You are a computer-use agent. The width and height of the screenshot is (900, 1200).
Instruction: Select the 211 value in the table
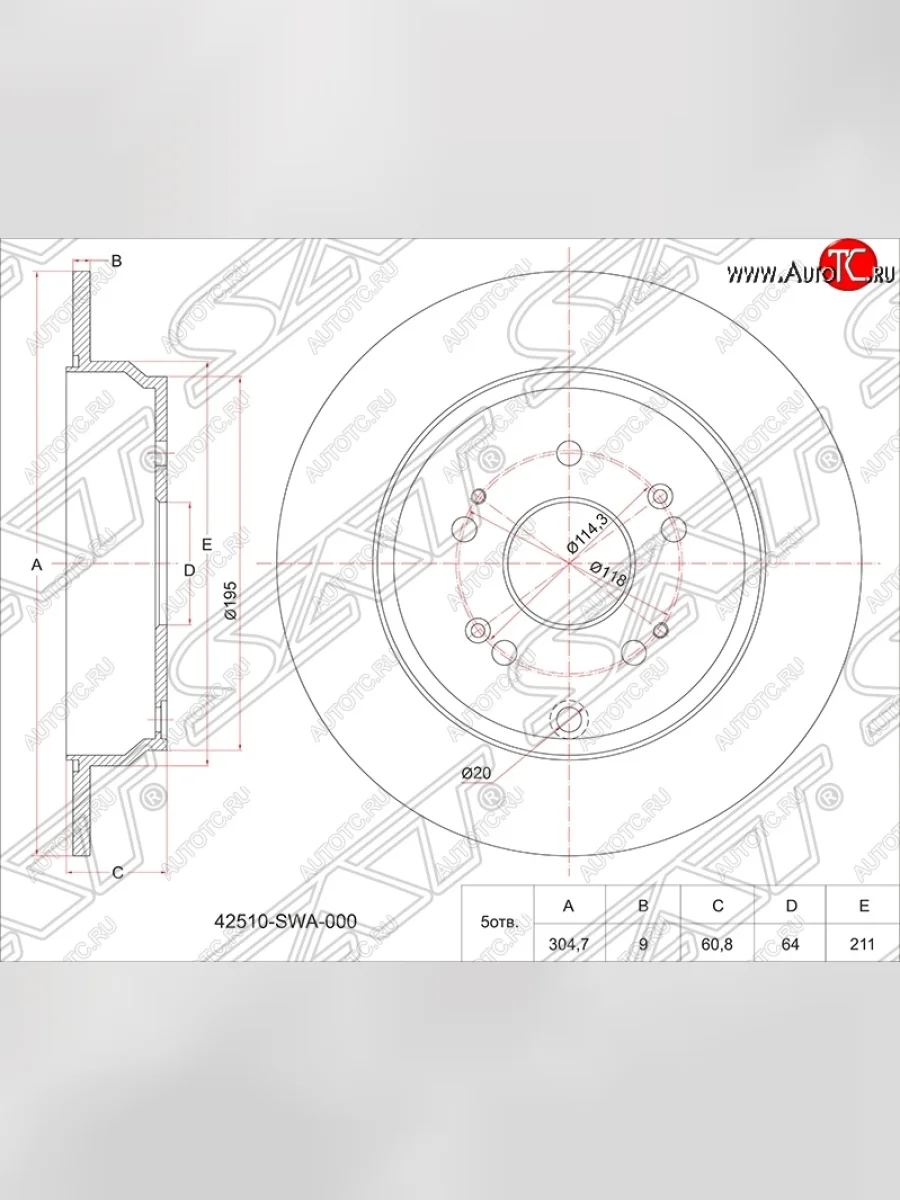click(x=863, y=943)
